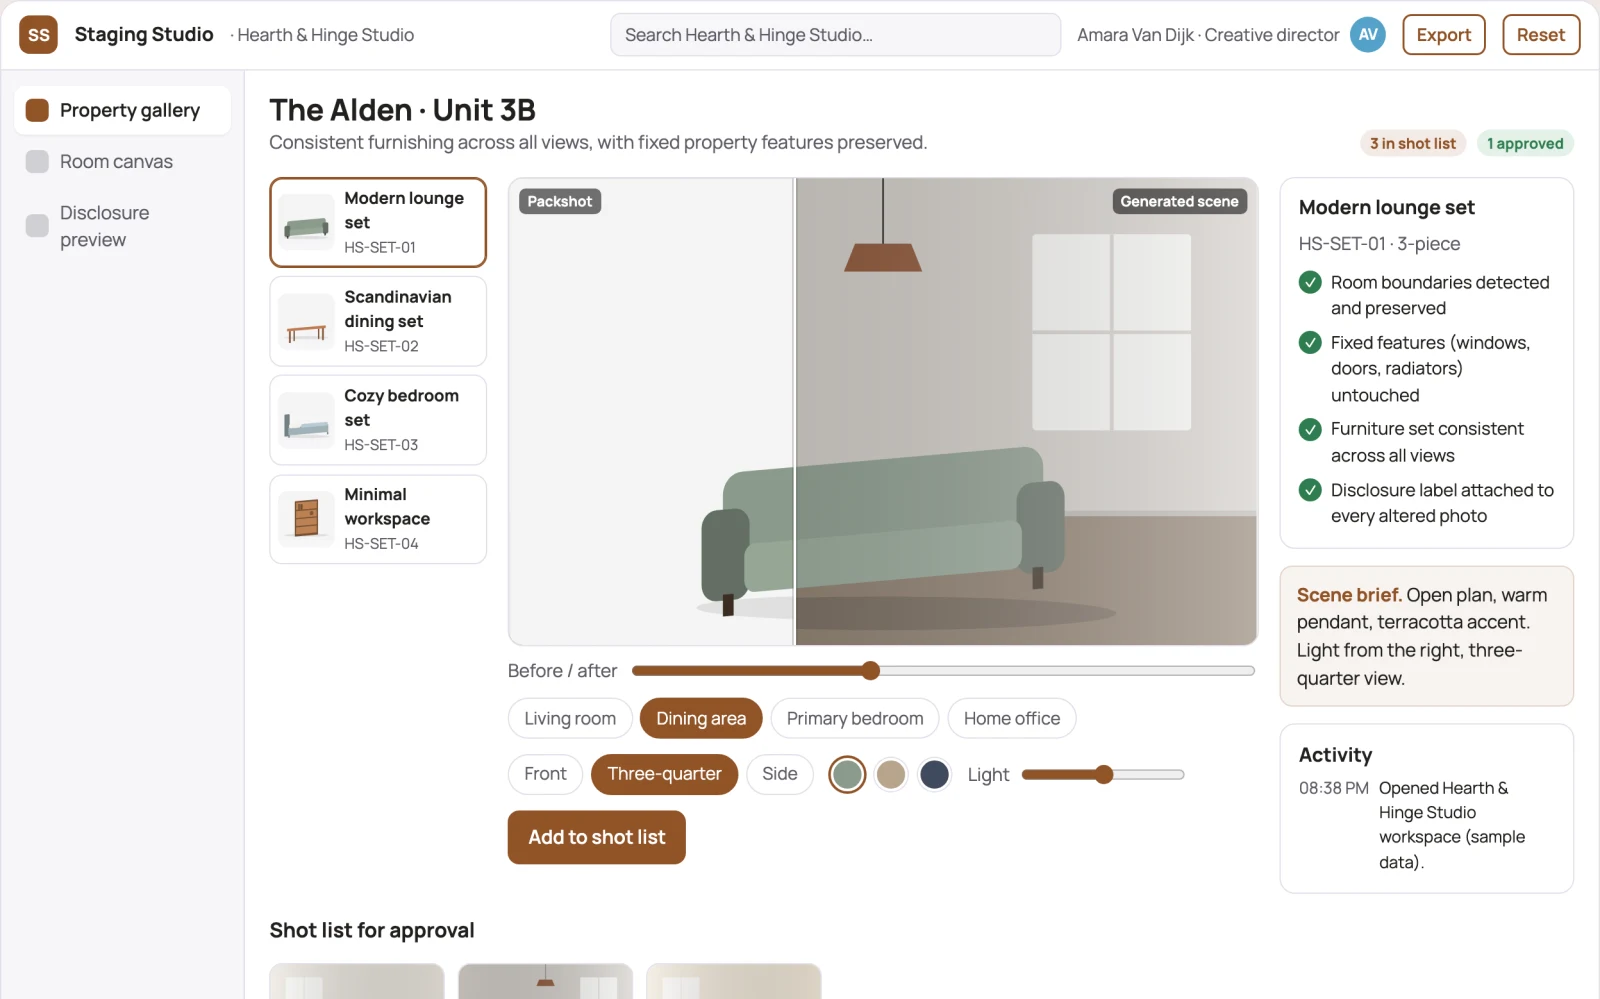The height and width of the screenshot is (999, 1600).
Task: Open the Disclosure preview section
Action: tap(122, 226)
